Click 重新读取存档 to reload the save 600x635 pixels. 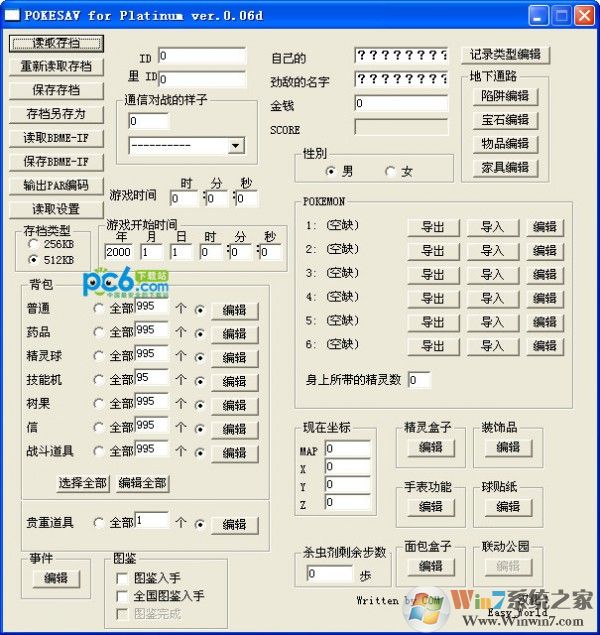56,66
